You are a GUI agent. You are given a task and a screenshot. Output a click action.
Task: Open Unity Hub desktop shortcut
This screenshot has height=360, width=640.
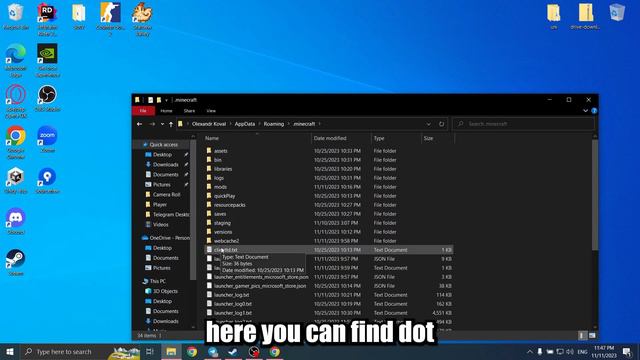[16, 180]
